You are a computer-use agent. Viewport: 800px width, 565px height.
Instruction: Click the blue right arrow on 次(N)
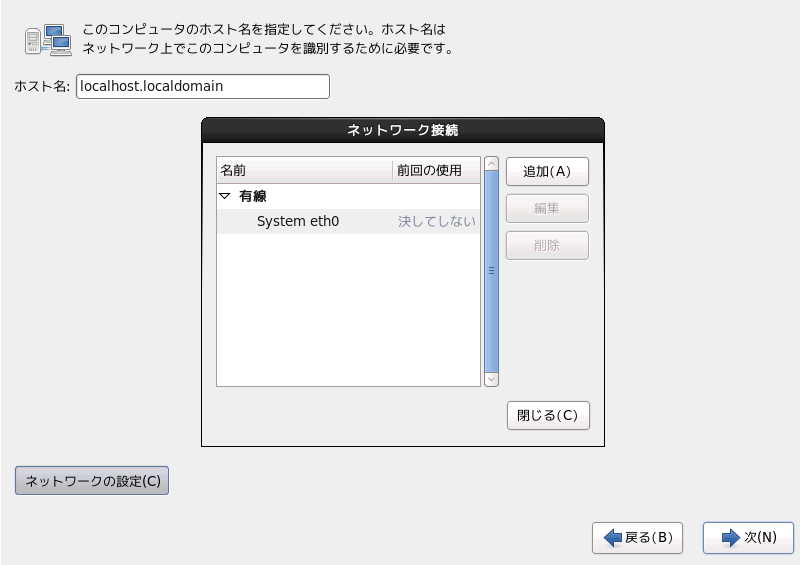[730, 538]
